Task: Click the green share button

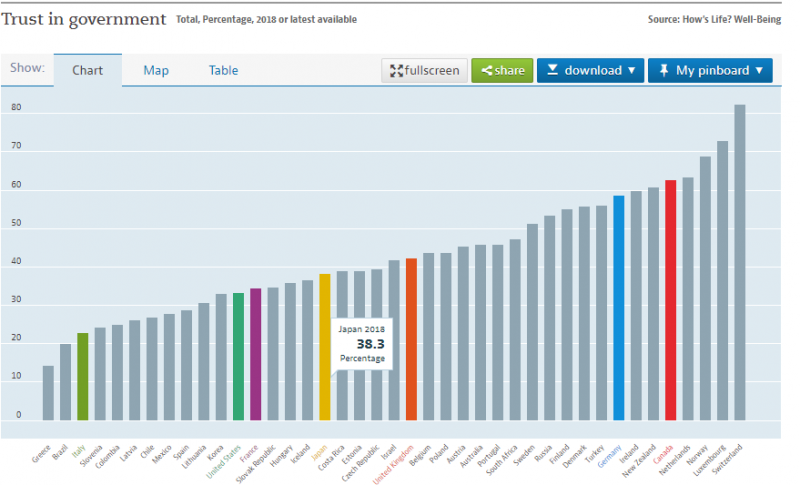Action: coord(502,71)
